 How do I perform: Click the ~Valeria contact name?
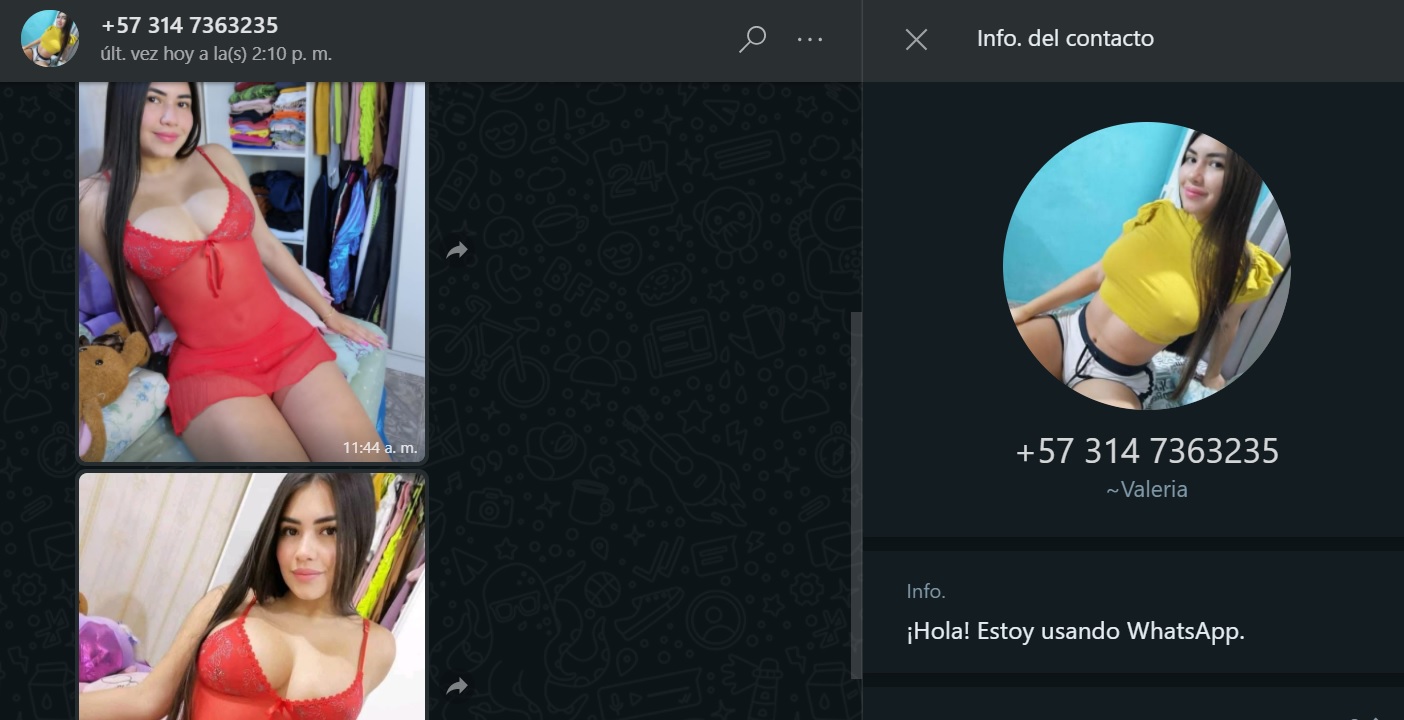pyautogui.click(x=1147, y=490)
